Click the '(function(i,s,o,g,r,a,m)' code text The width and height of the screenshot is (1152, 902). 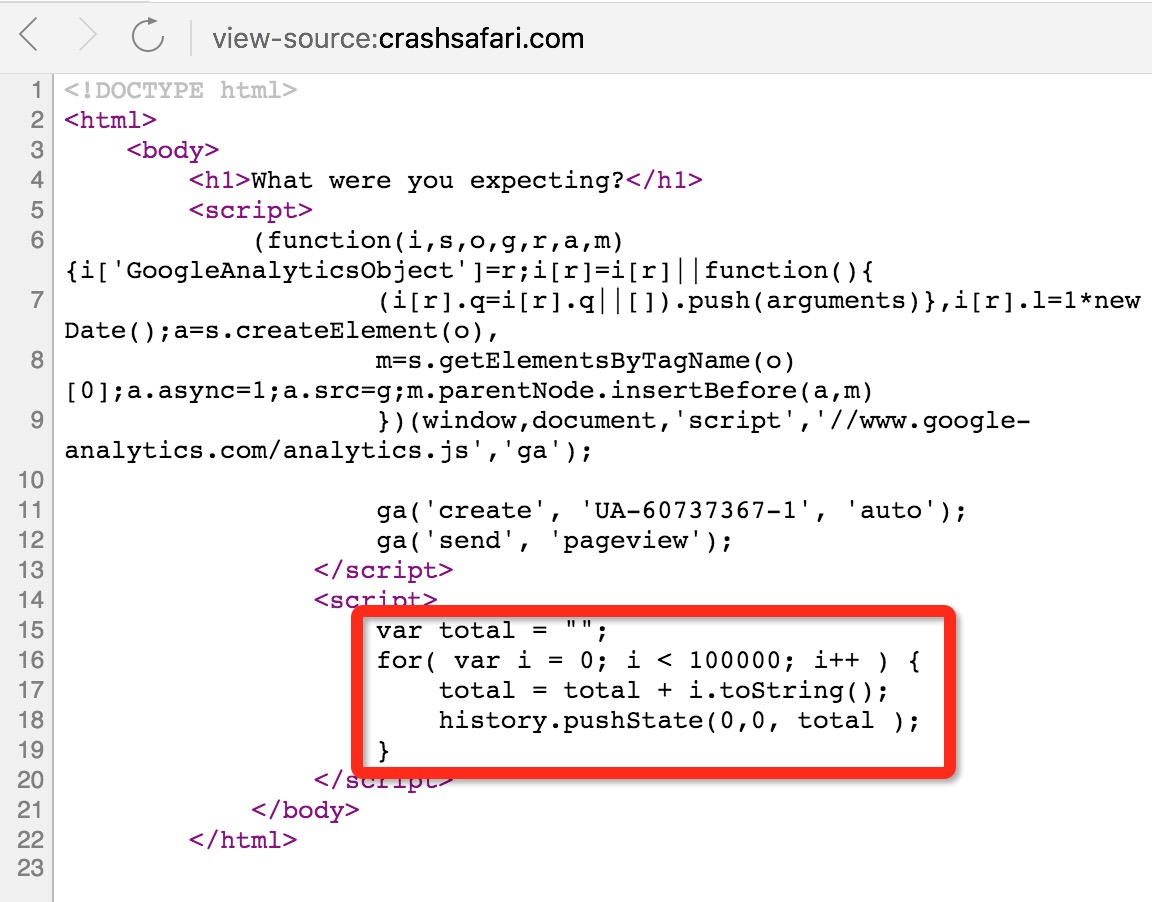point(438,240)
